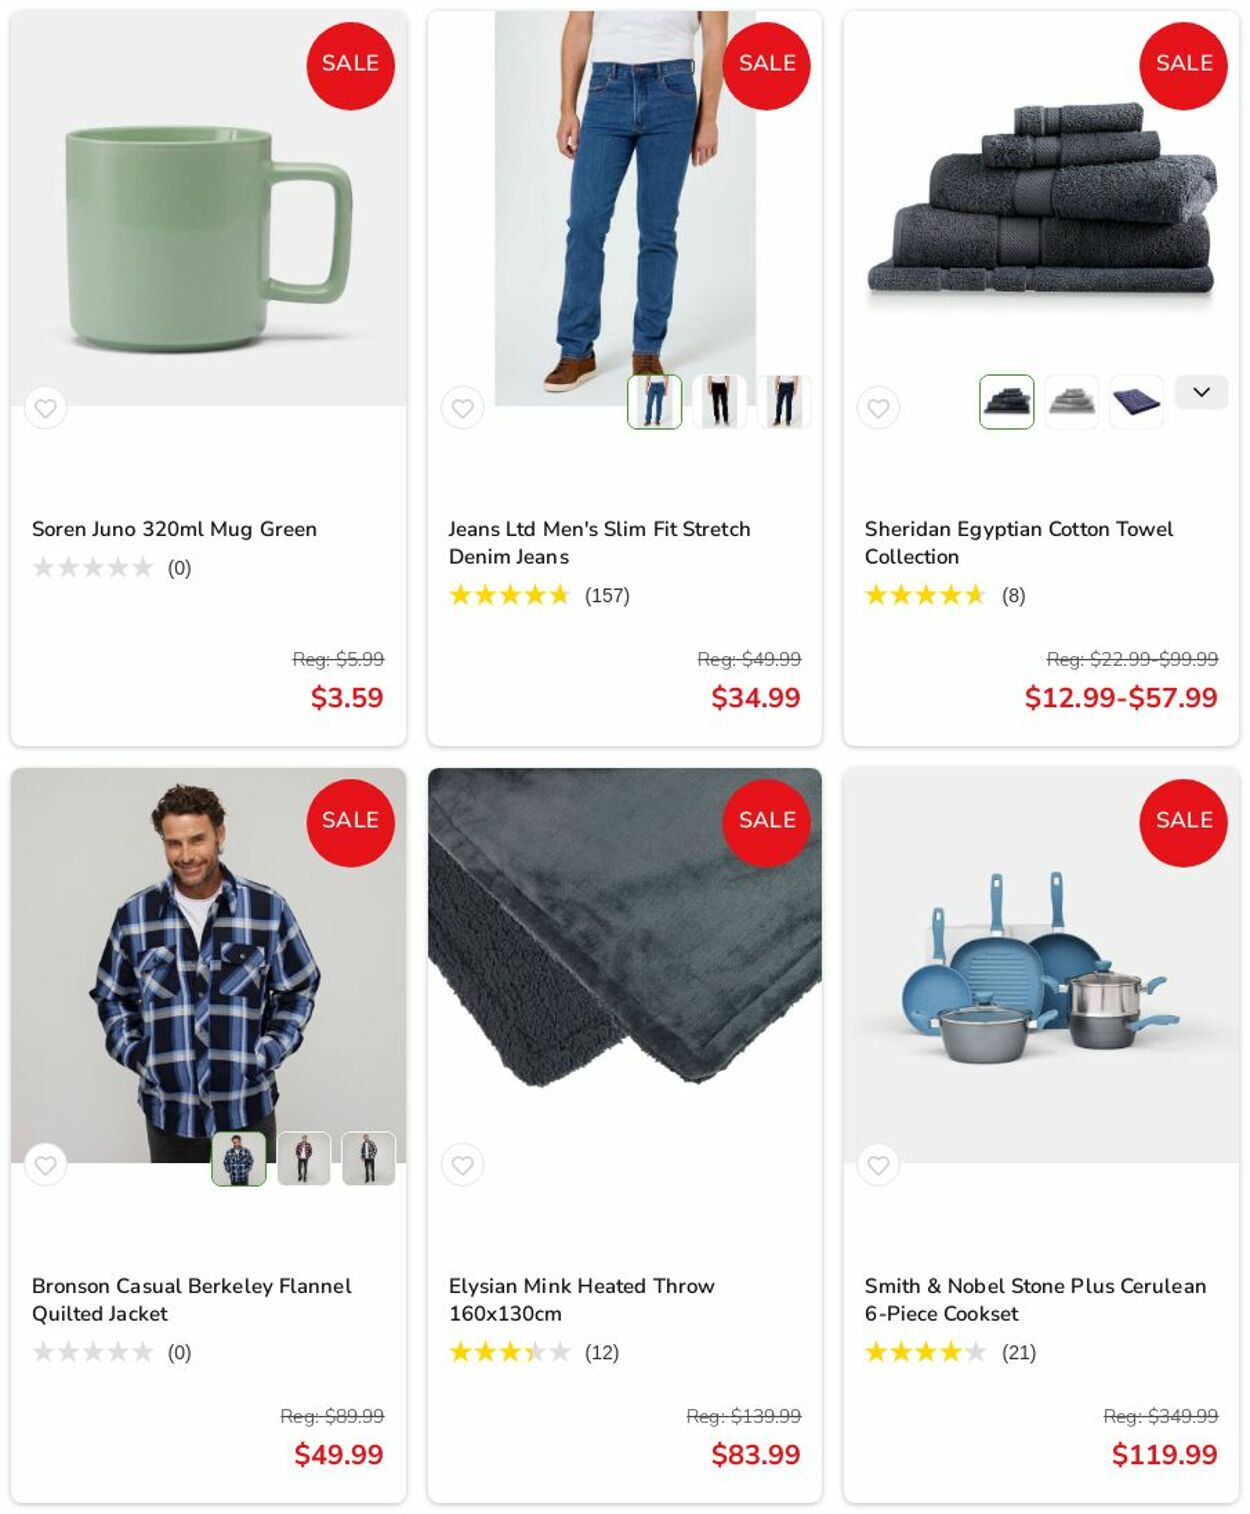
Task: Wishlist the Smith & Nobel Cookset
Action: (x=878, y=1165)
